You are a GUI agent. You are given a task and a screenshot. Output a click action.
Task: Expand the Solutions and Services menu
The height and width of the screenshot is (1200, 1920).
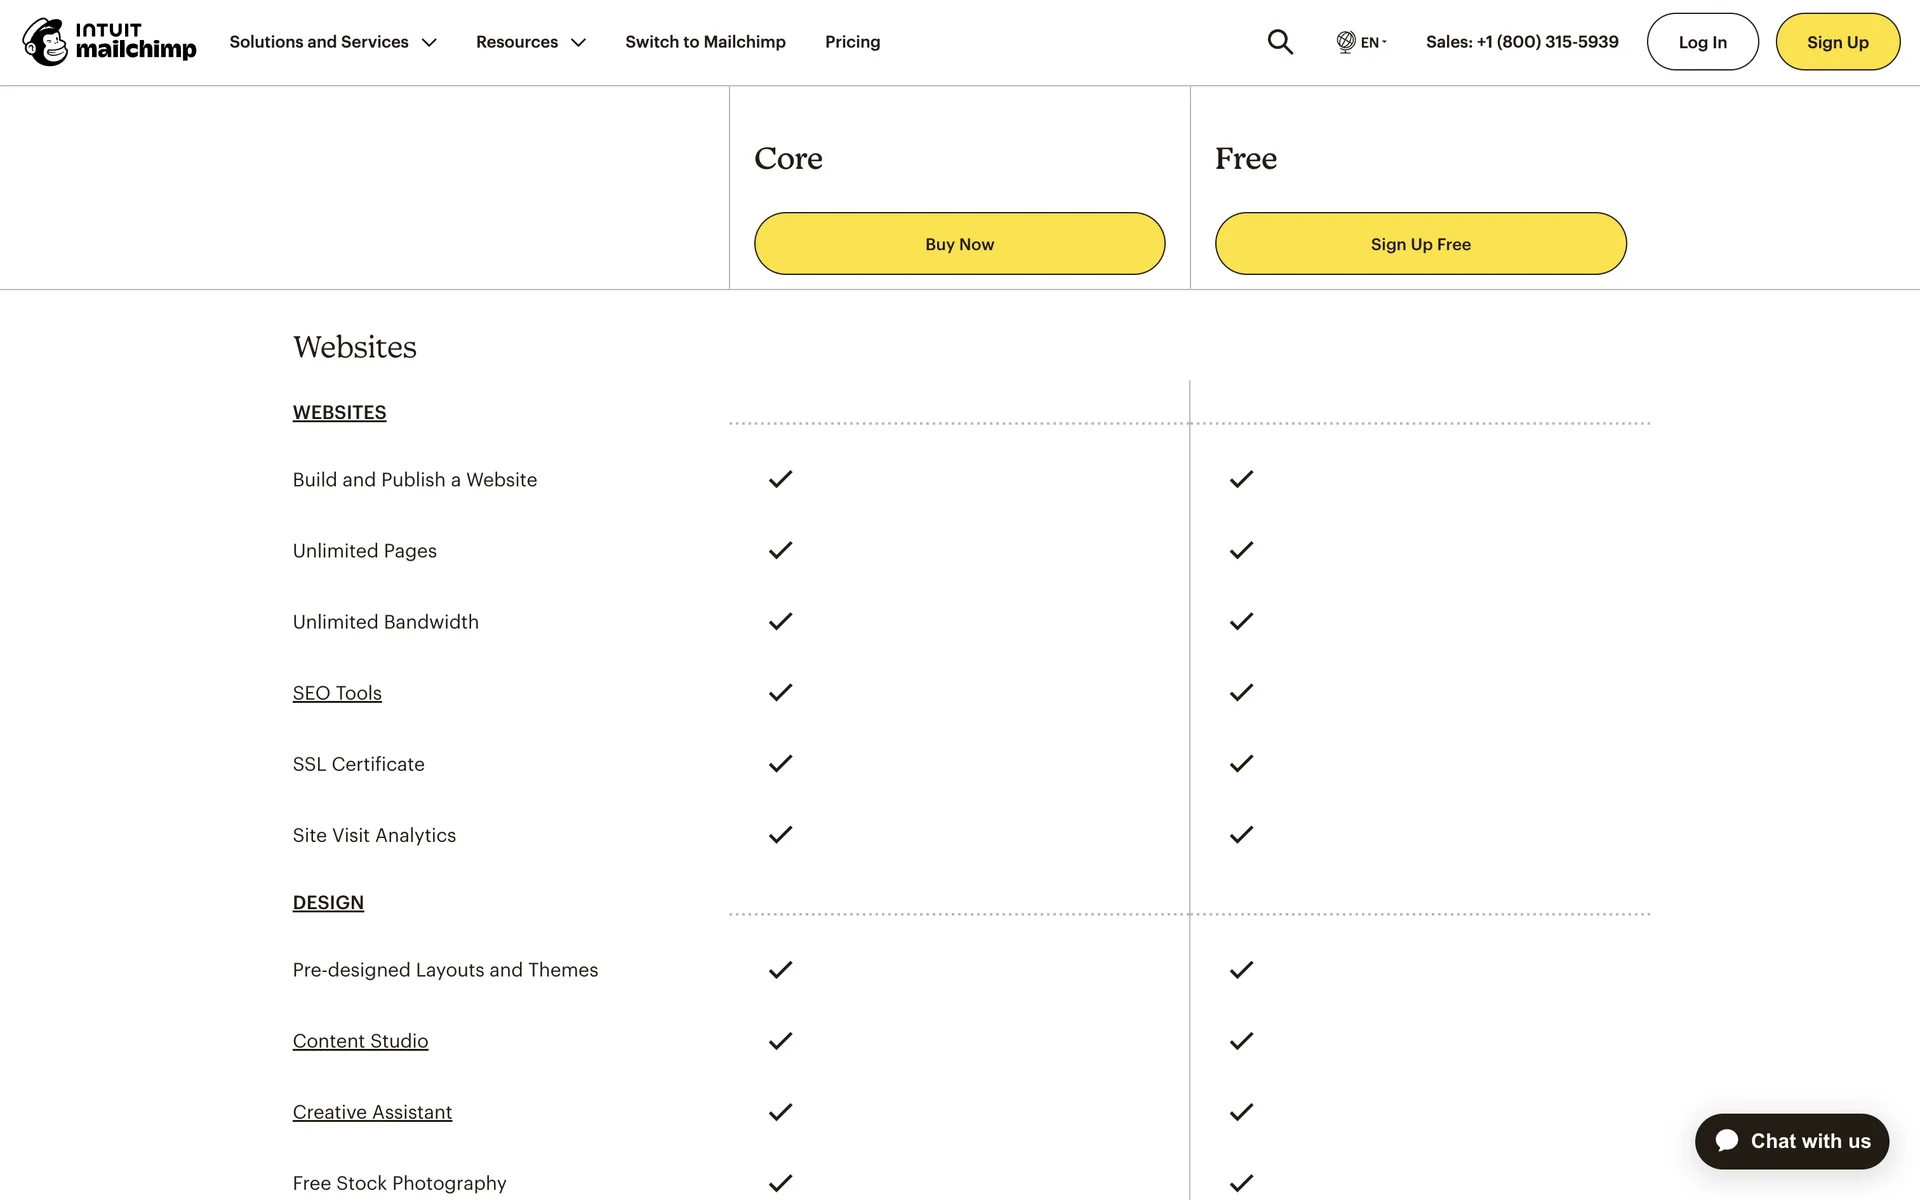click(332, 42)
